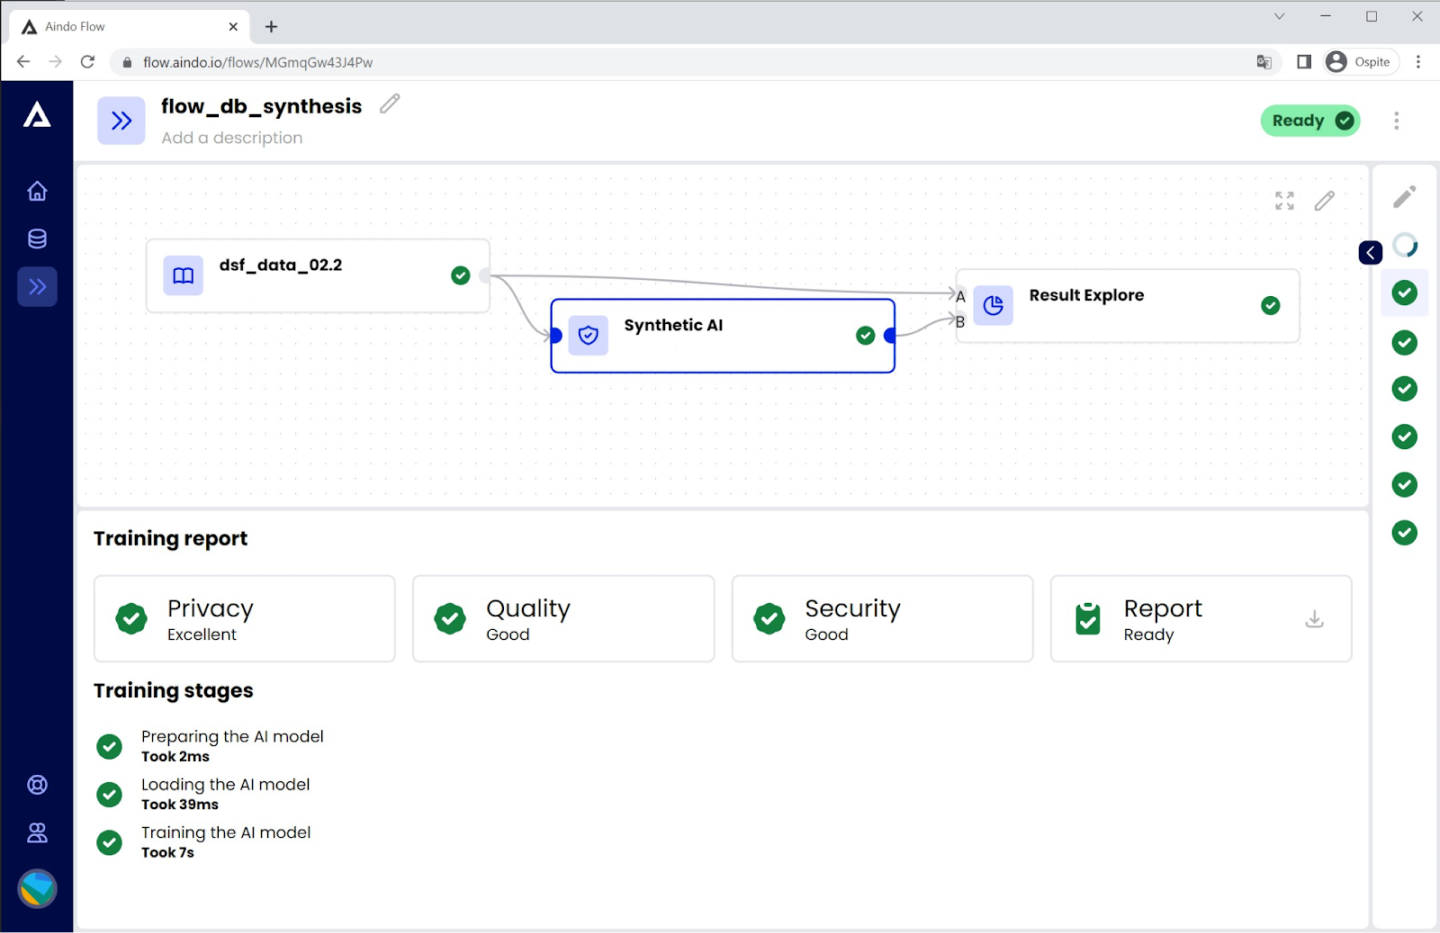Viewport: 1440px width, 933px height.
Task: Click the Ready status button
Action: pos(1310,121)
